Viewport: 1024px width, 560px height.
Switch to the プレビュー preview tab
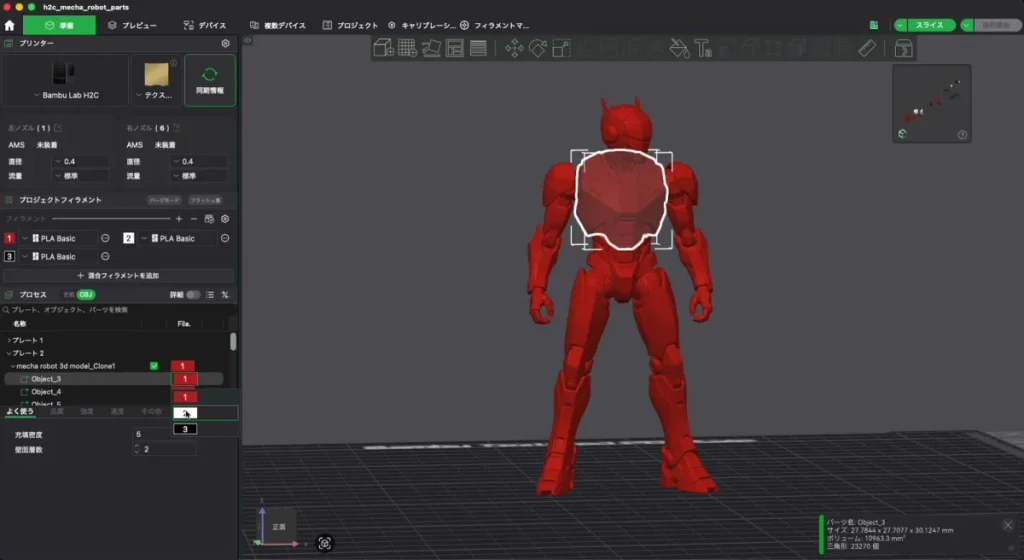tap(133, 25)
